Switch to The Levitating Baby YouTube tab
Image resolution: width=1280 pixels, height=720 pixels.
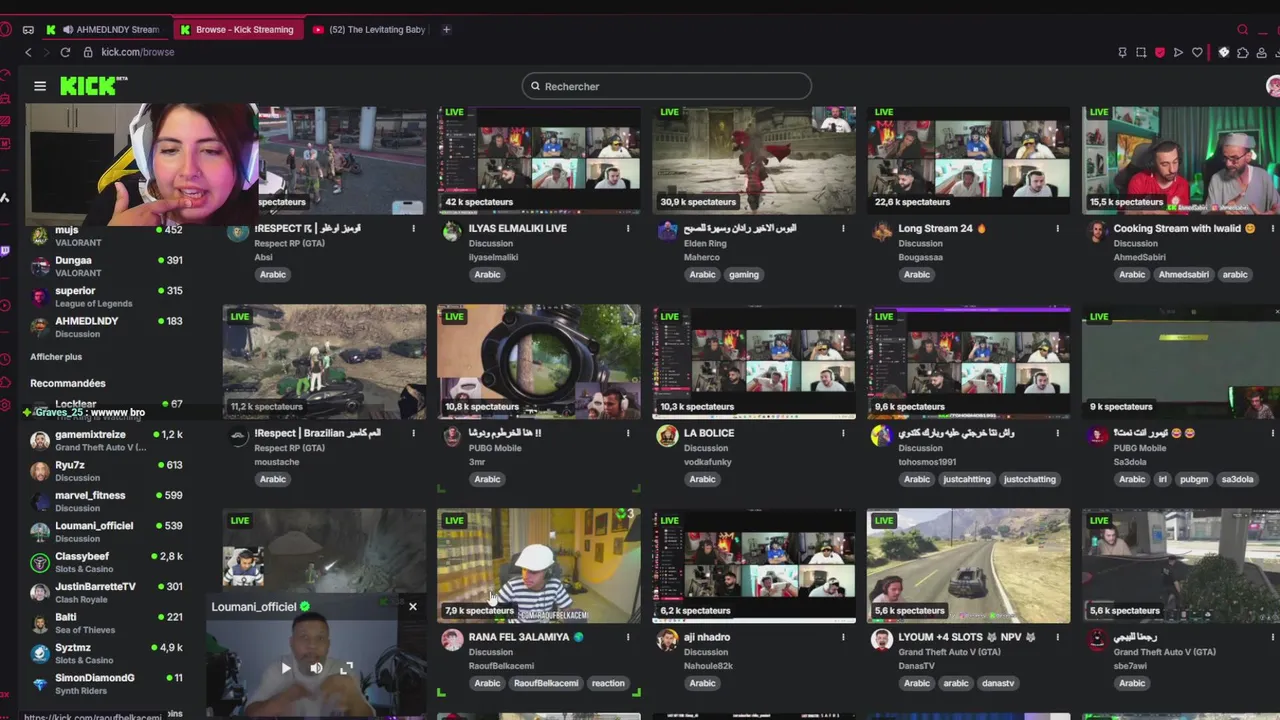tap(370, 29)
